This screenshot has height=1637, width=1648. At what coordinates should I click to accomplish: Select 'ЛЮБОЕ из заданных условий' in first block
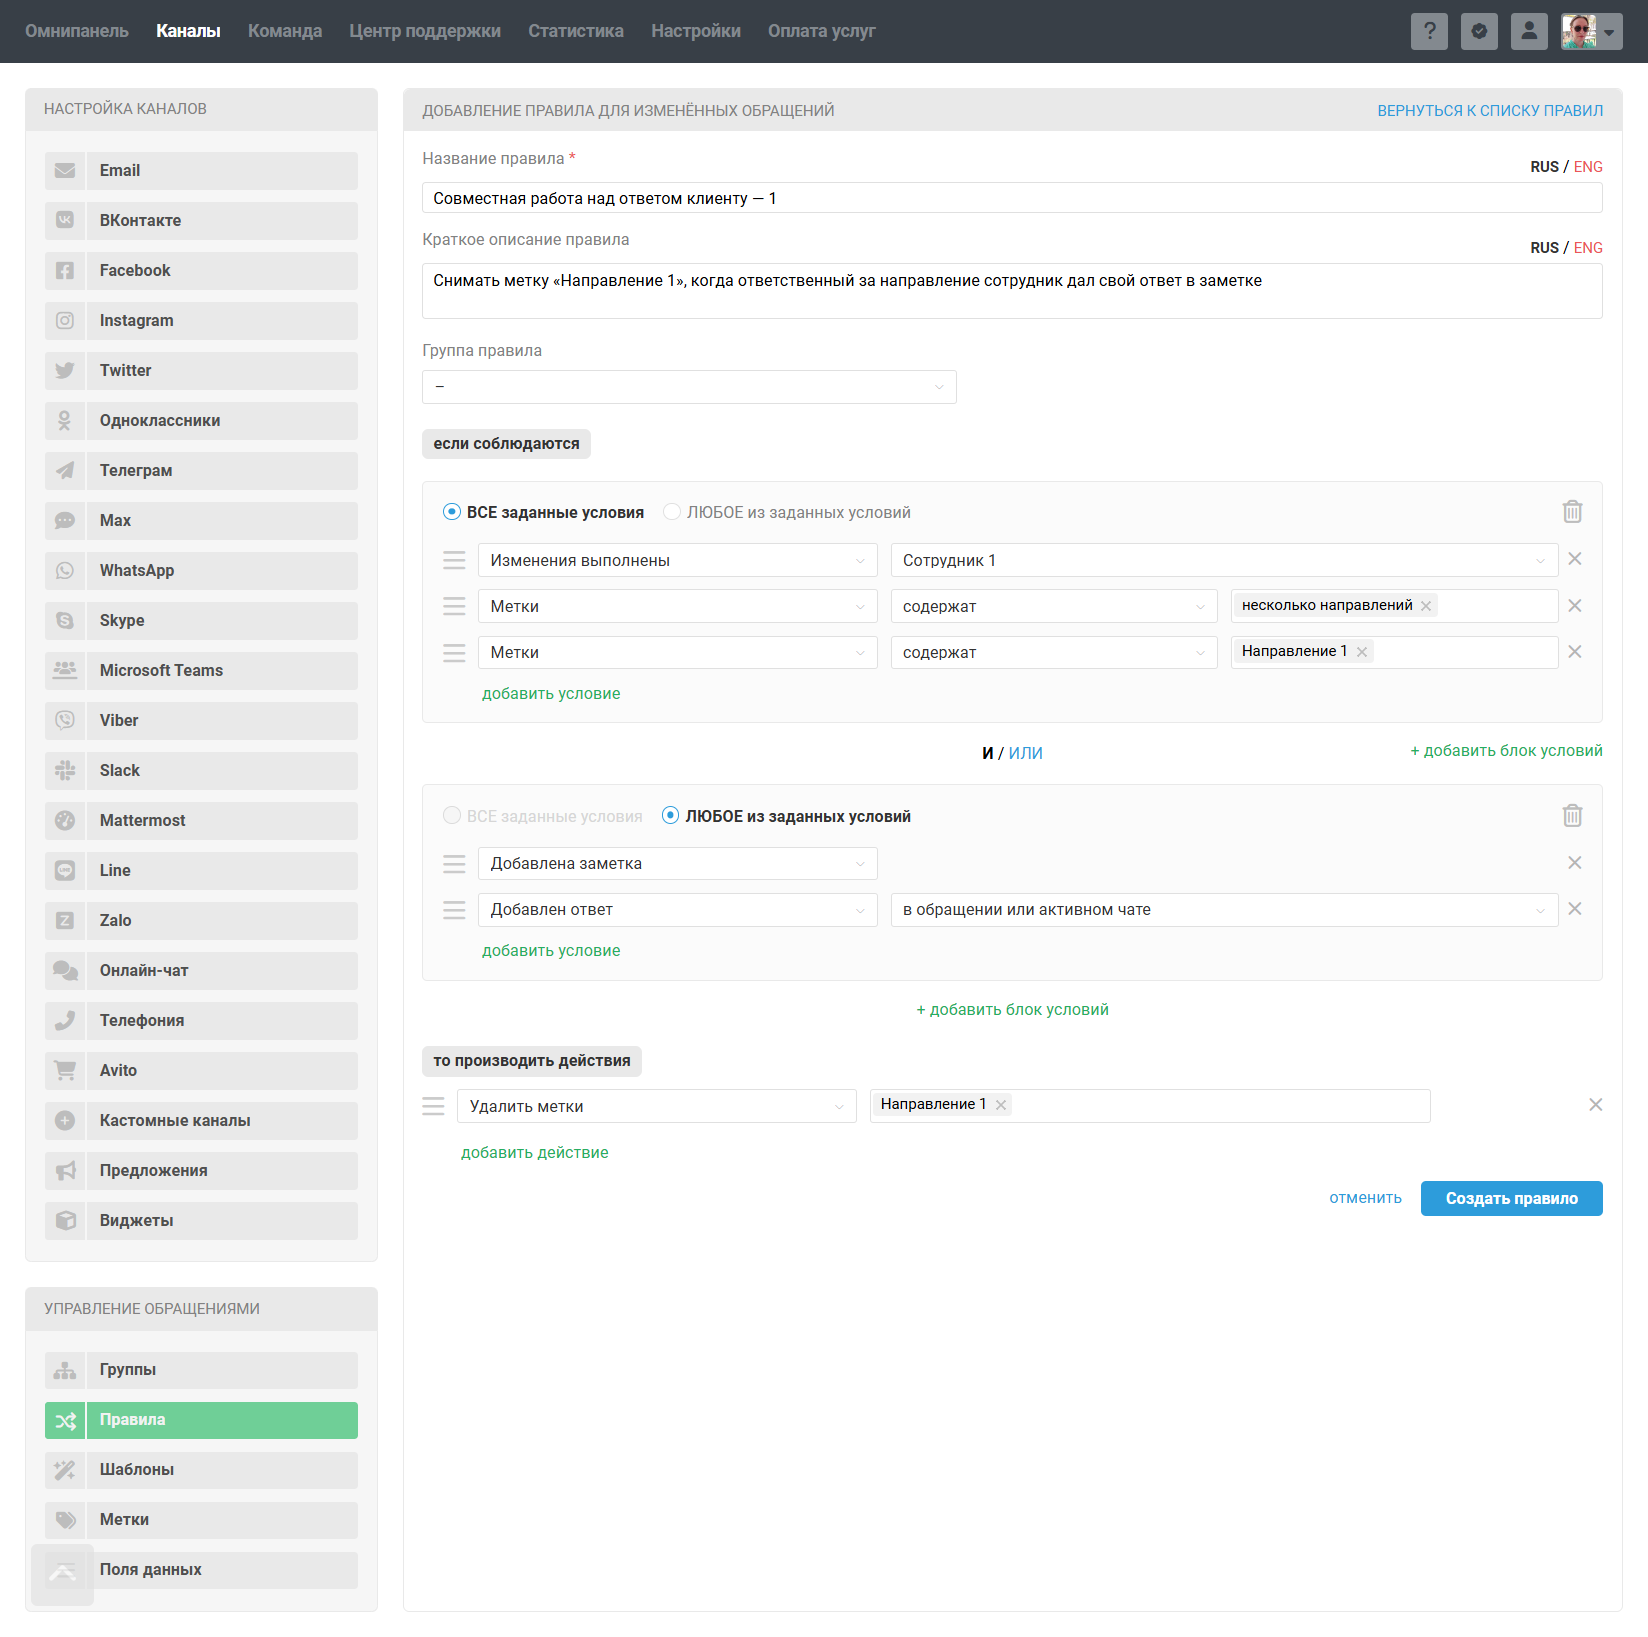pos(672,512)
